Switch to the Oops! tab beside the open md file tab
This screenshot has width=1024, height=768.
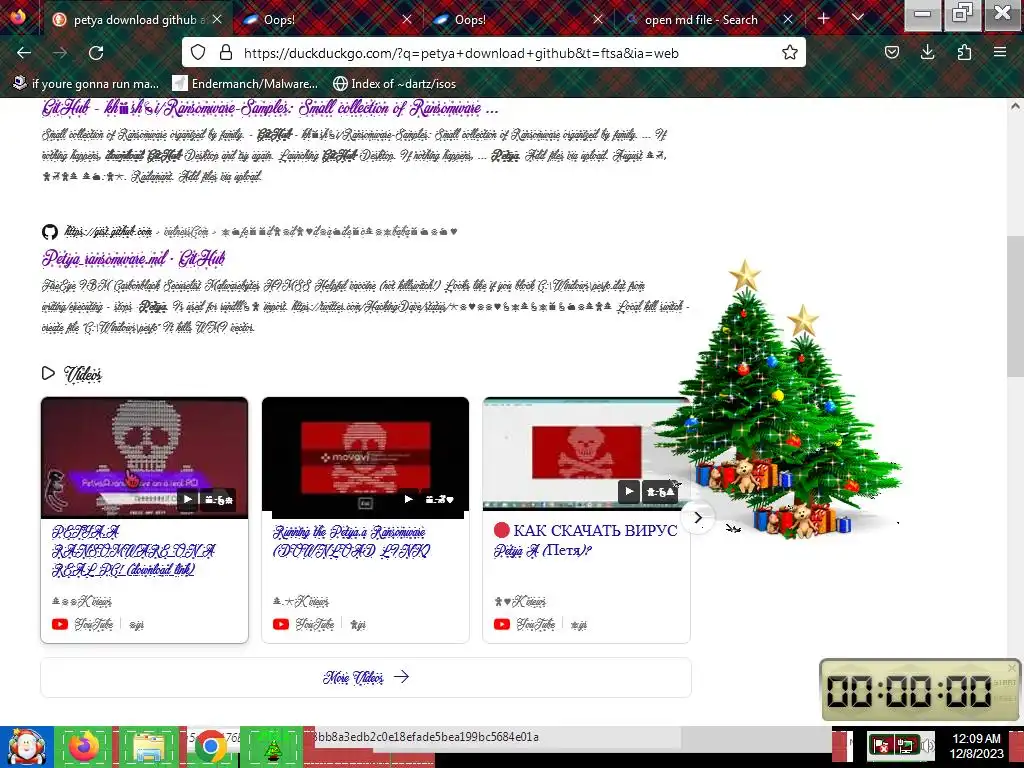click(517, 20)
